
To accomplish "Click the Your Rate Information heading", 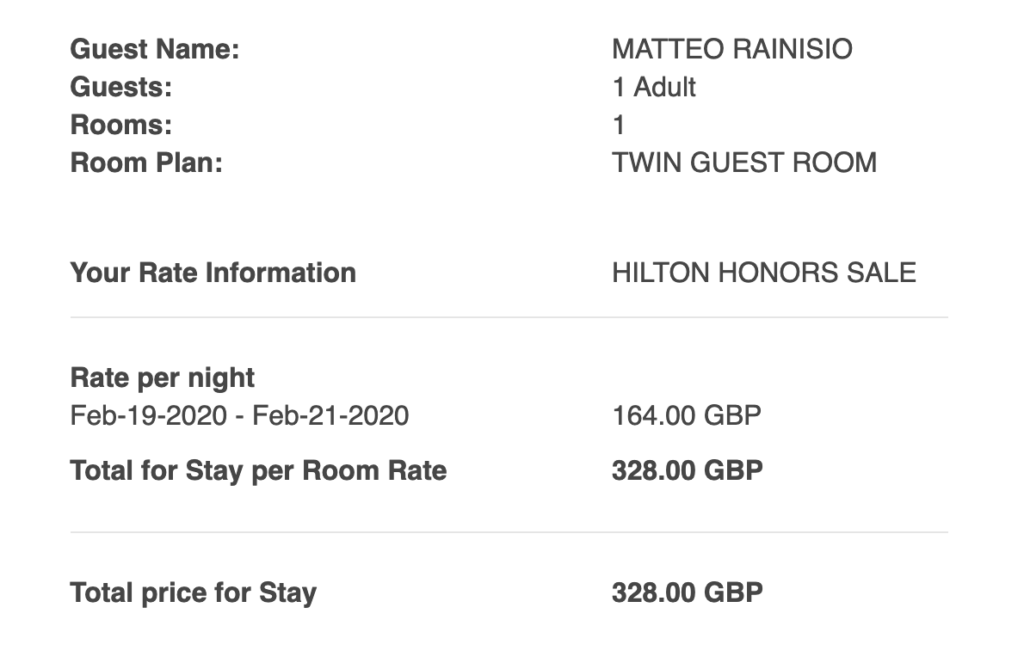I will [x=213, y=272].
